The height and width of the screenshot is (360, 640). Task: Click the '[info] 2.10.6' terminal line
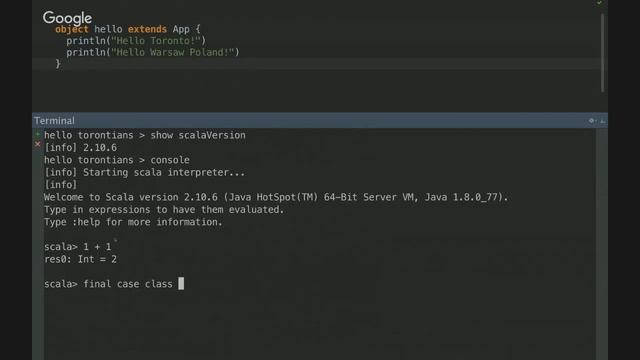(80, 148)
